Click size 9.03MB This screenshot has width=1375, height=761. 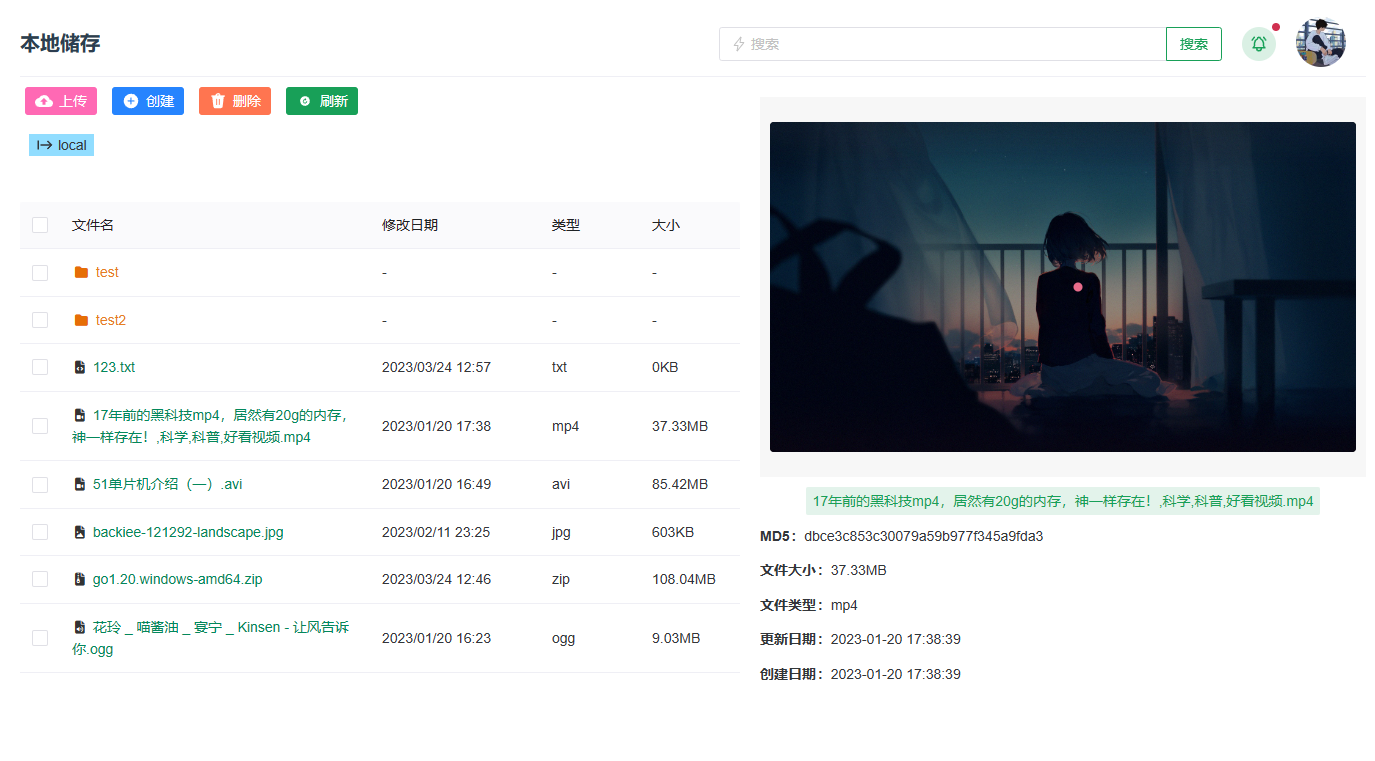(x=676, y=638)
